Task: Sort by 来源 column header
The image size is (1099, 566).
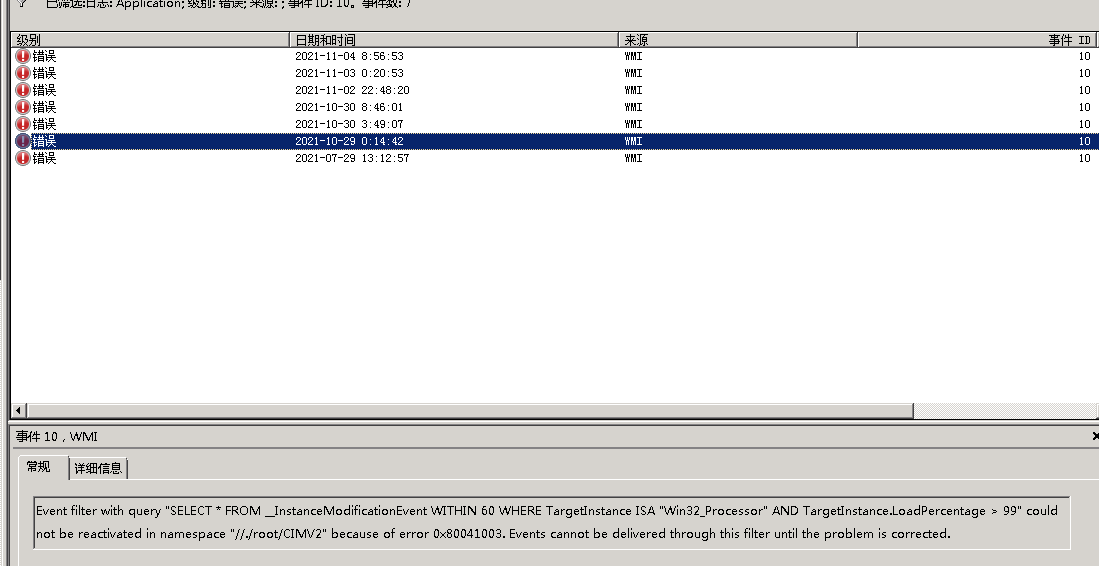Action: (x=738, y=40)
